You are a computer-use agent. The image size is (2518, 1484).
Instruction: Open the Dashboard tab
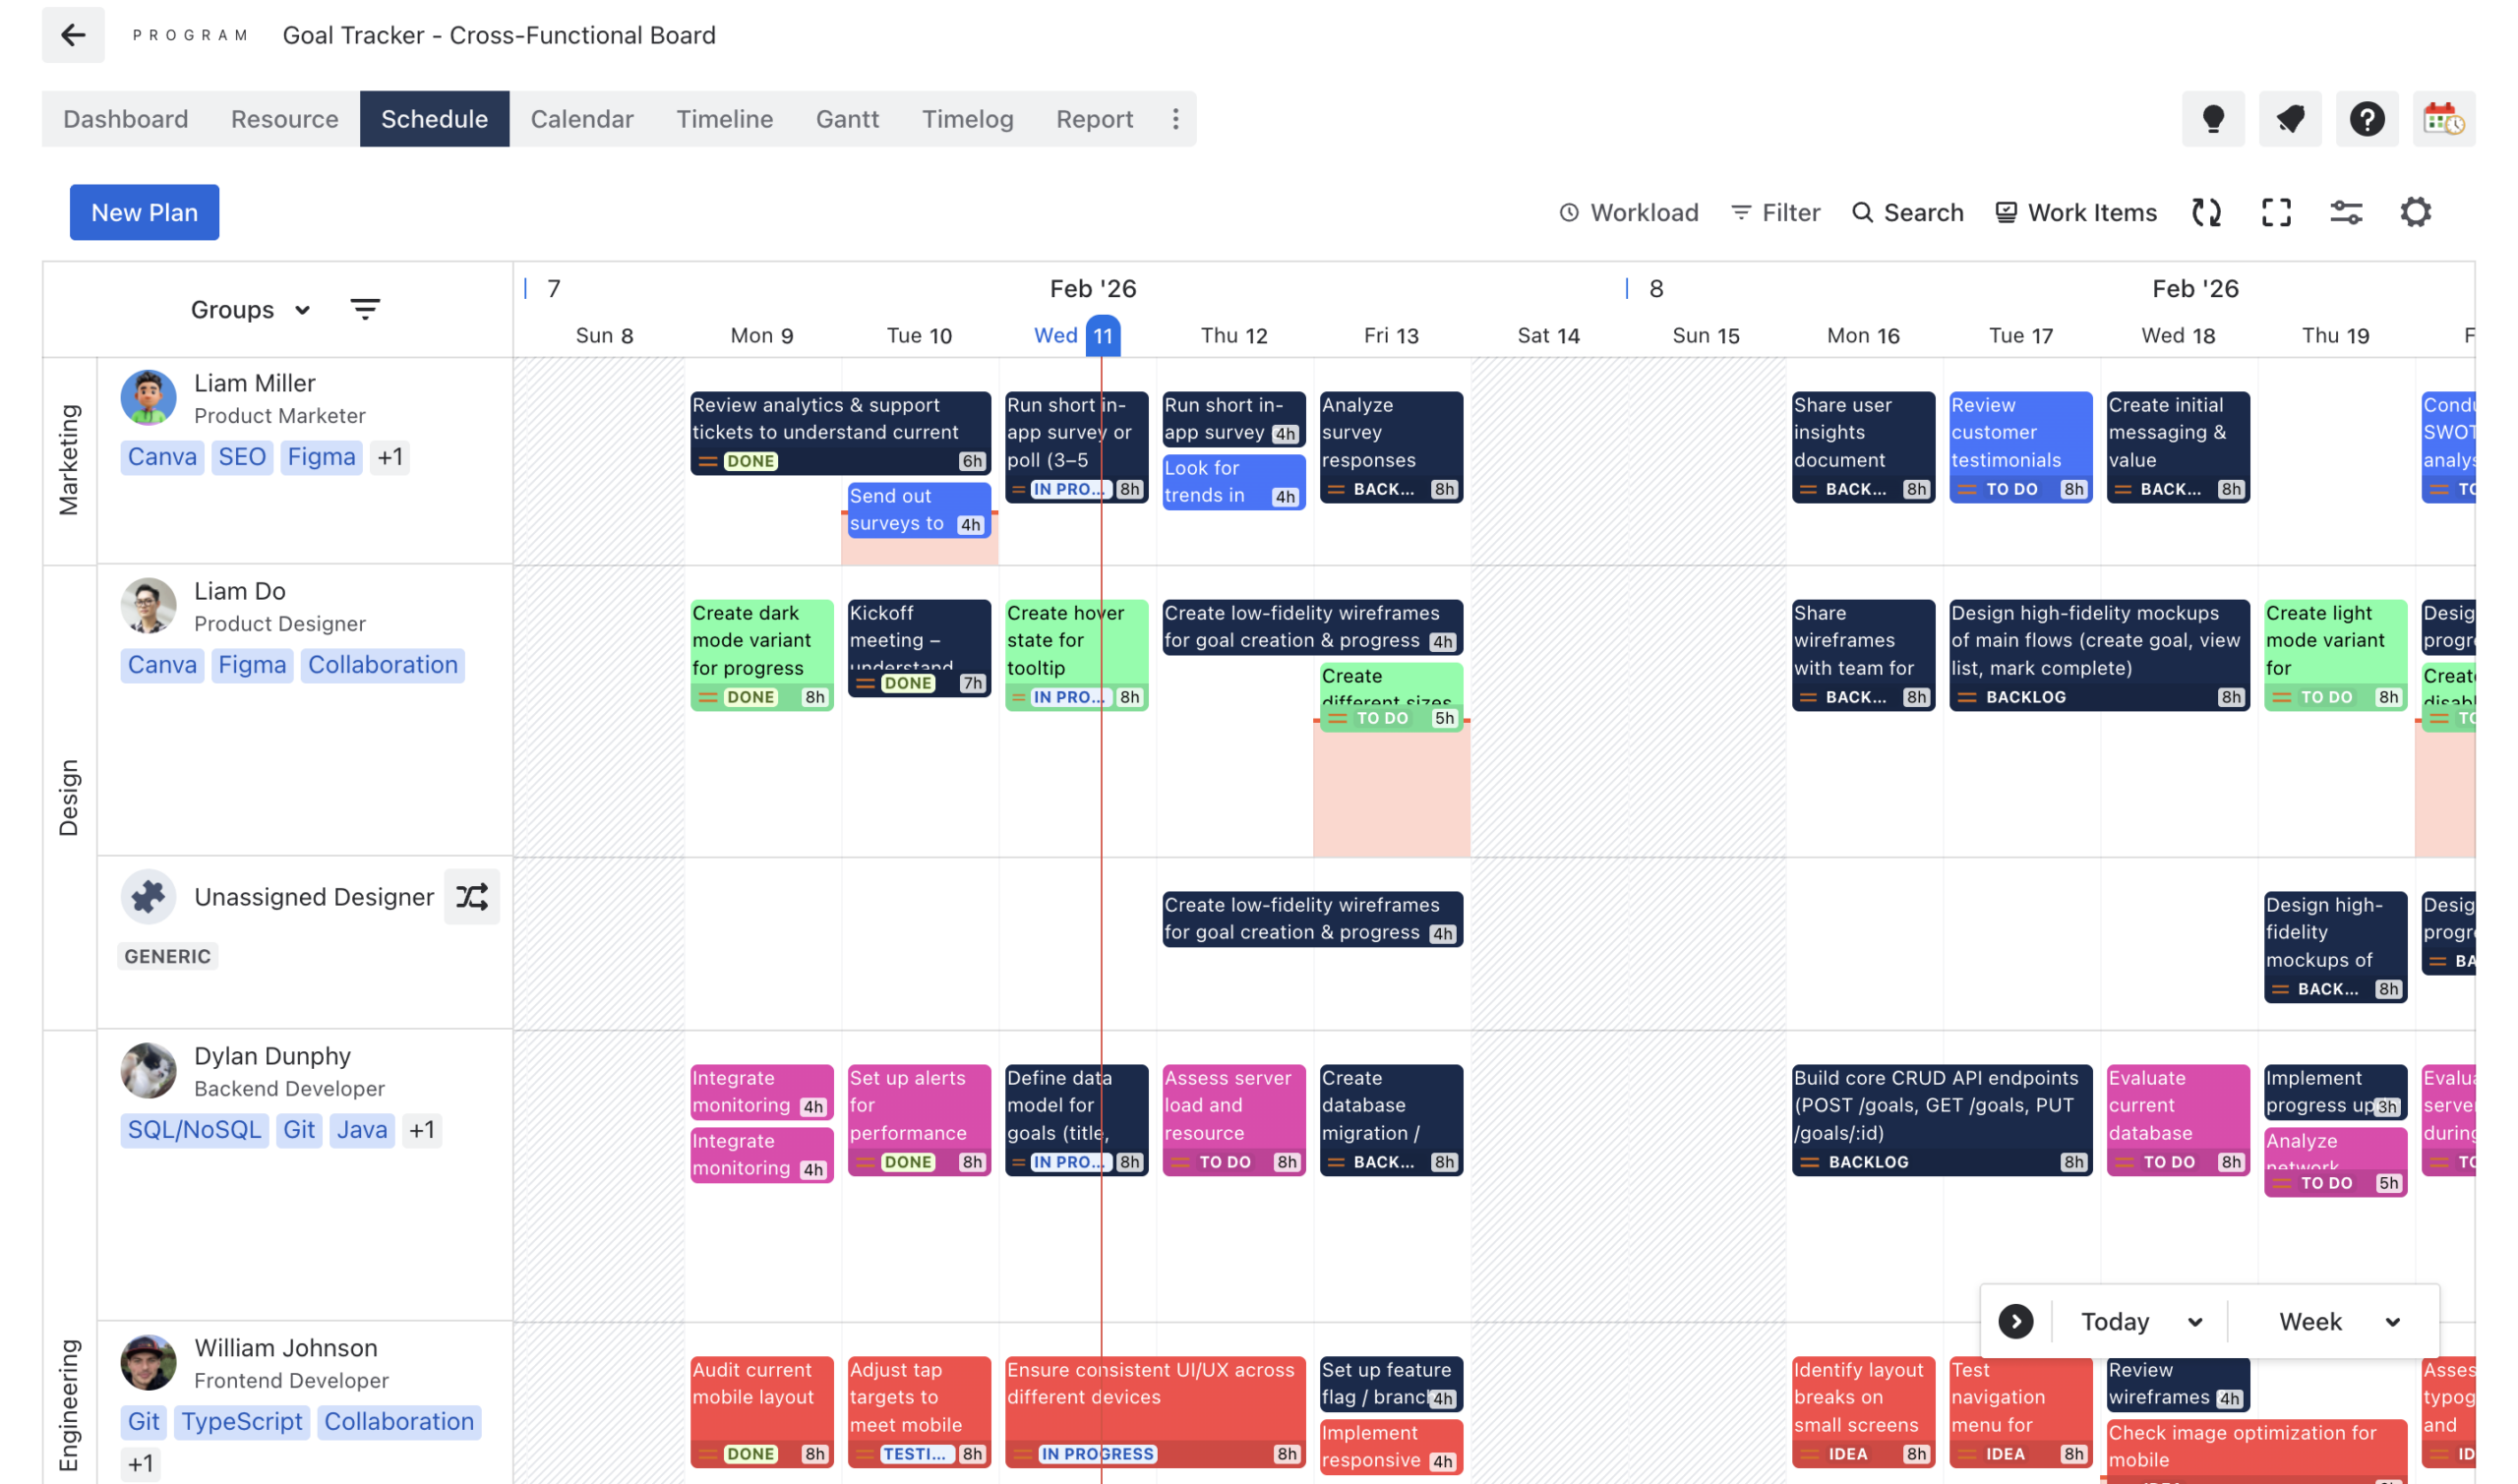pyautogui.click(x=125, y=118)
